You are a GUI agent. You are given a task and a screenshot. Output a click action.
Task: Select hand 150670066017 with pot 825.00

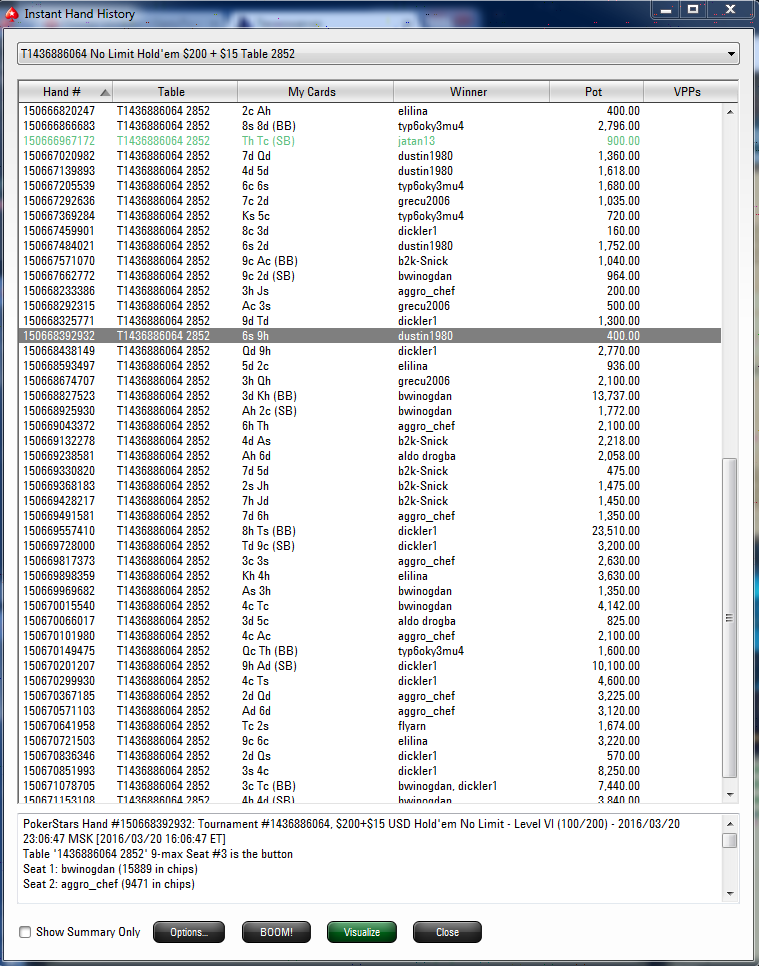(x=370, y=621)
